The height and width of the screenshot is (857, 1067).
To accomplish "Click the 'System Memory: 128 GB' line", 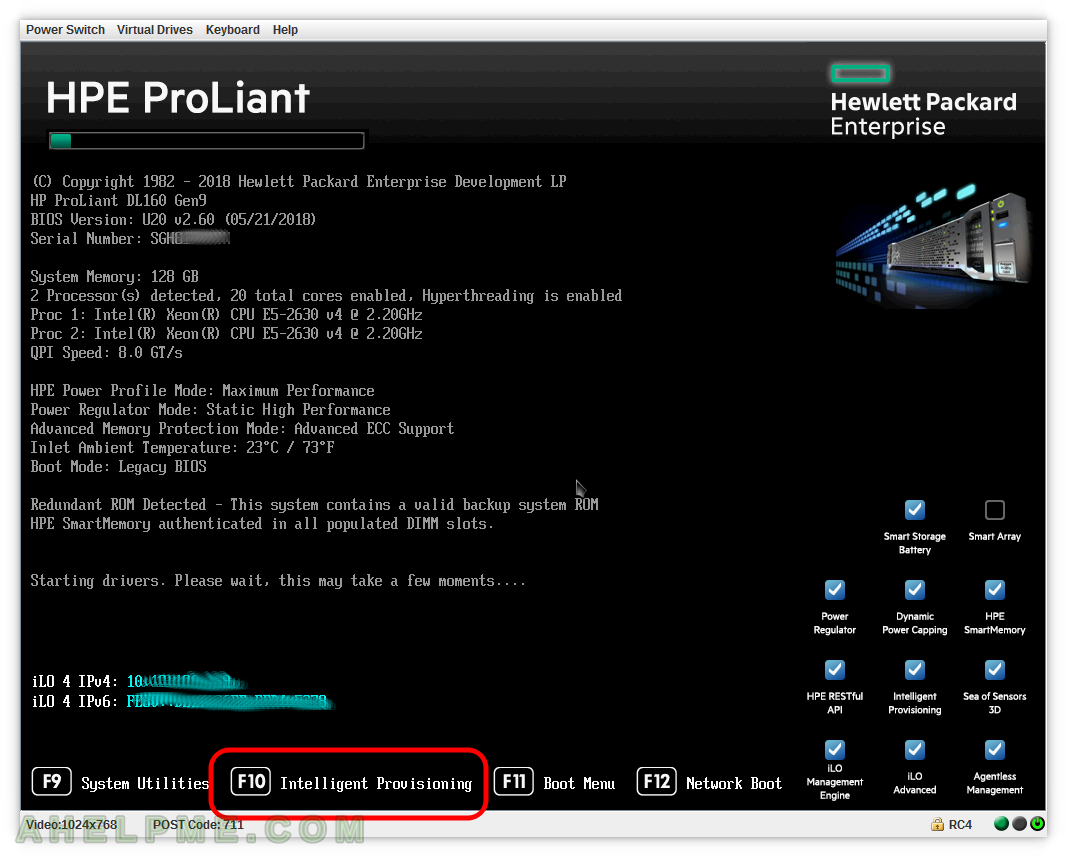I will coord(114,277).
